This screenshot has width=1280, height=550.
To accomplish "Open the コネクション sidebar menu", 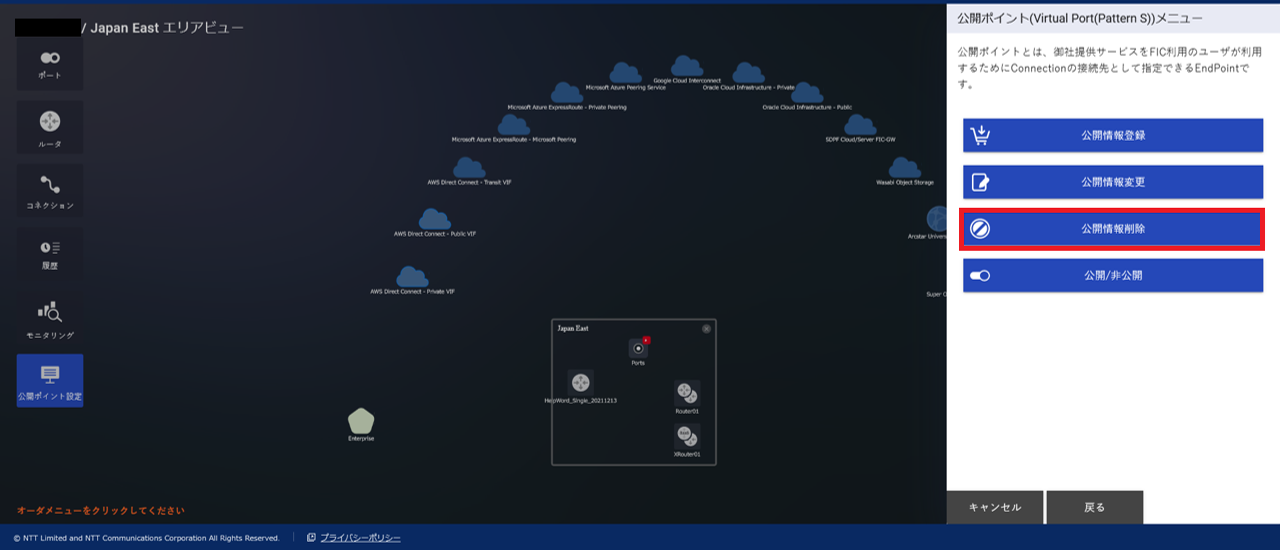I will (x=50, y=191).
